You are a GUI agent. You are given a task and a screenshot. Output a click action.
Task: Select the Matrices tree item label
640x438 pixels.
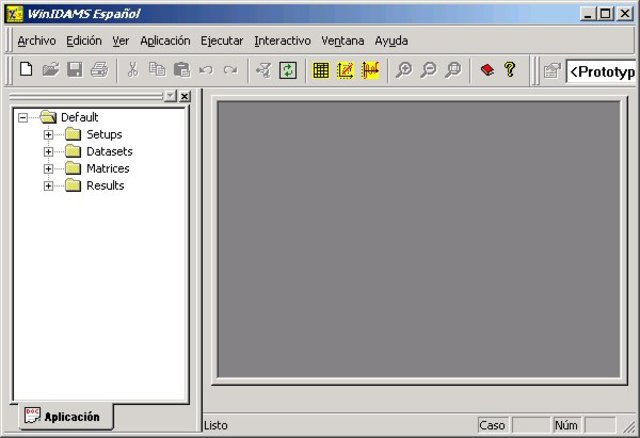tap(108, 169)
